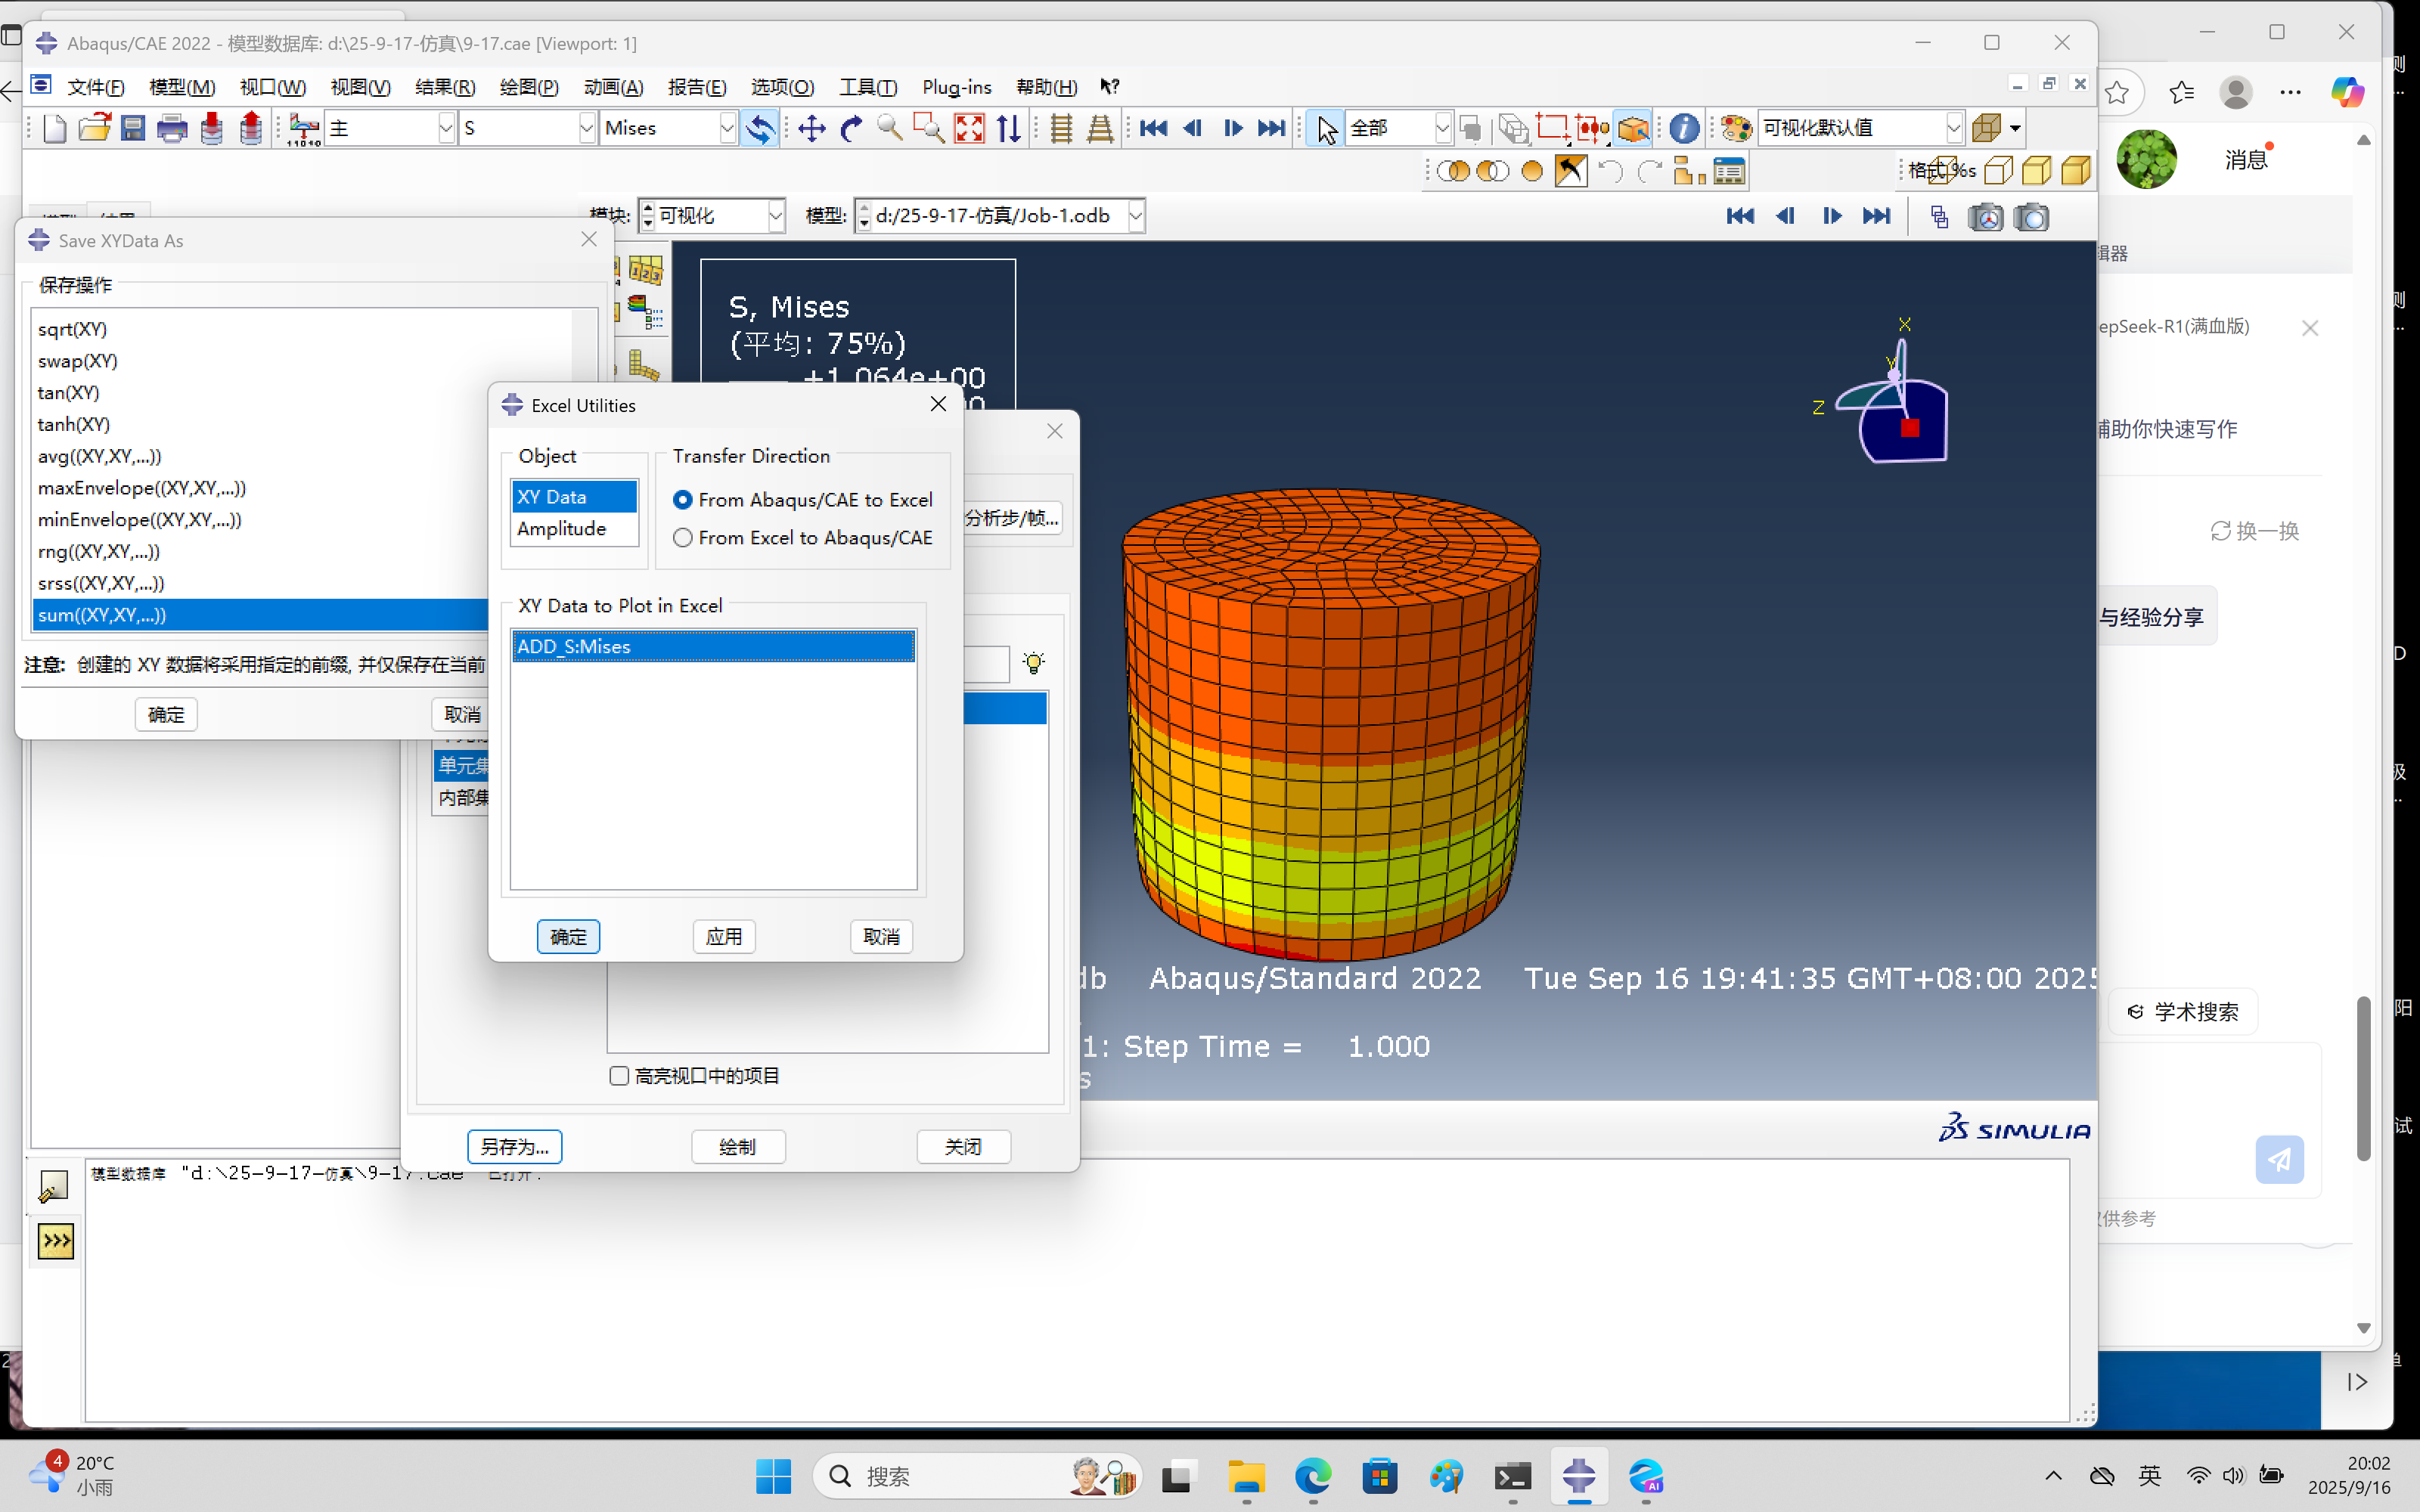Click the drag-select rectangle tool icon
2420x1512 pixels.
point(1552,128)
